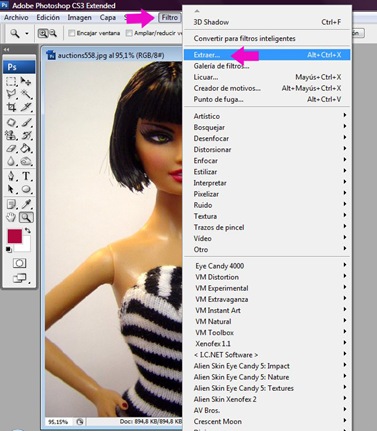This screenshot has height=431, width=377.
Task: Open Alien Skin Xenofex 2 submenu
Action: (267, 399)
